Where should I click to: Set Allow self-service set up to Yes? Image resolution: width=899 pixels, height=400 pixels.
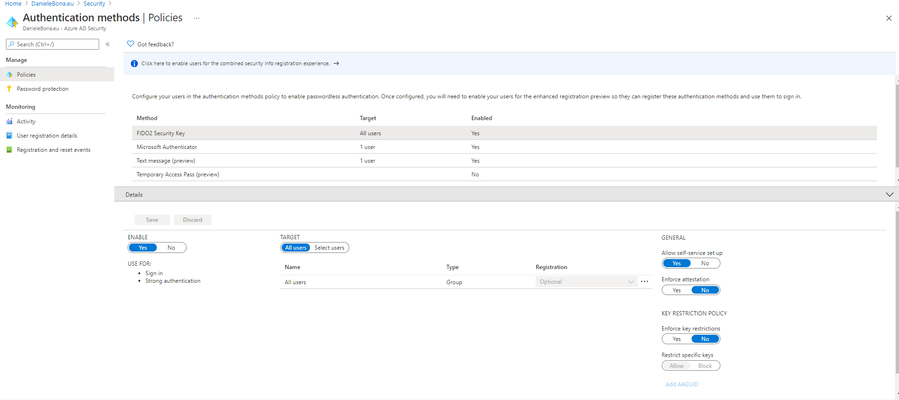[677, 263]
